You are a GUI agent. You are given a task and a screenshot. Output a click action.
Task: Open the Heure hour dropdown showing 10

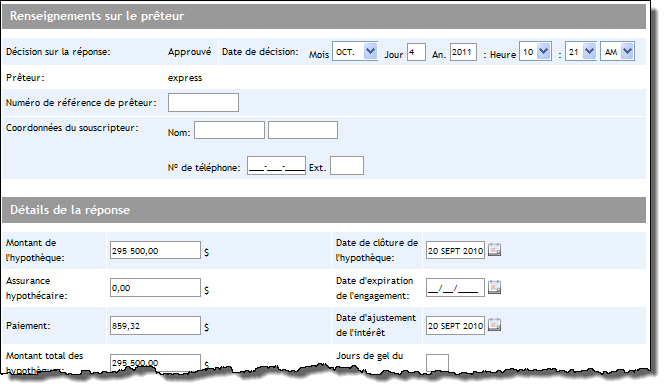tap(535, 52)
